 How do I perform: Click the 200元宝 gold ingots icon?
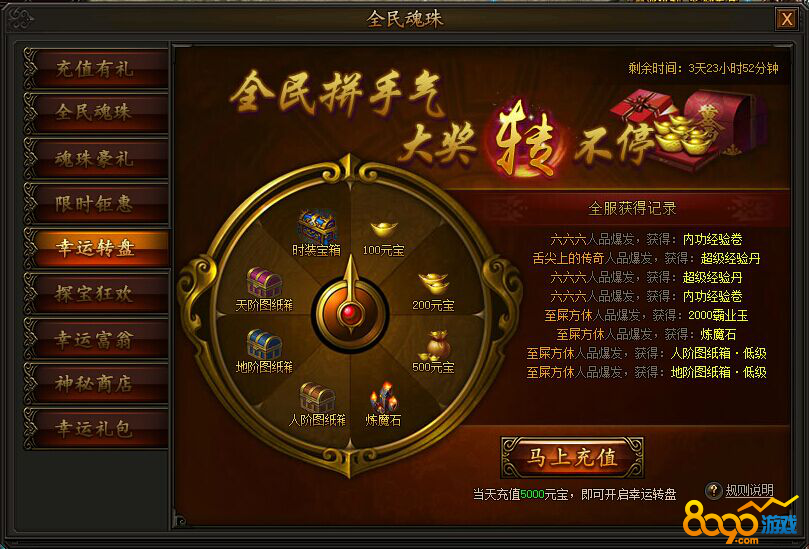click(433, 284)
